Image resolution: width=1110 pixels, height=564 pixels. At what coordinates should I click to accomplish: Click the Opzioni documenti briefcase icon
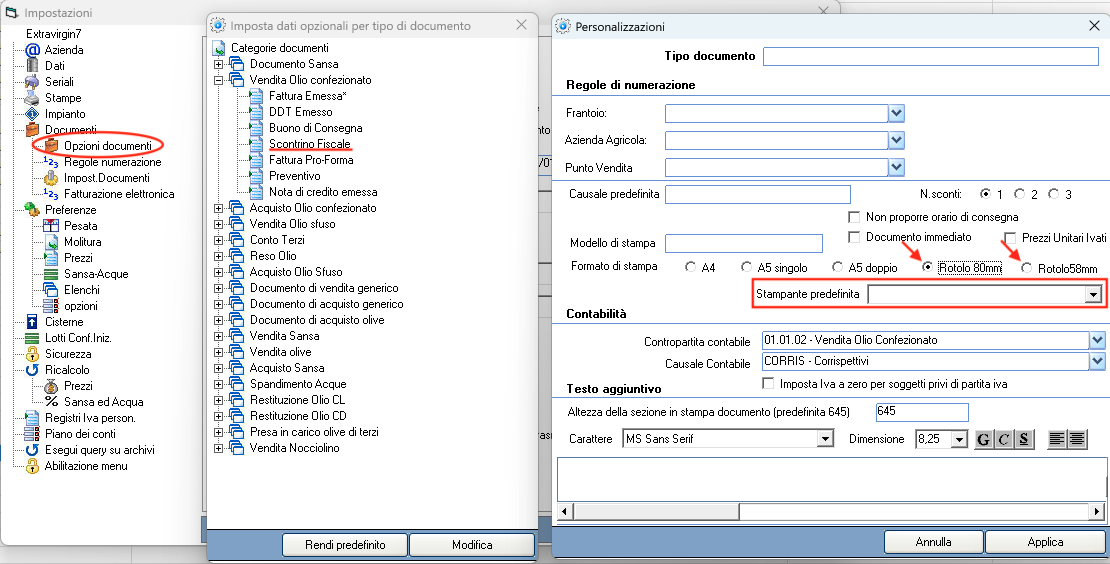click(x=52, y=146)
